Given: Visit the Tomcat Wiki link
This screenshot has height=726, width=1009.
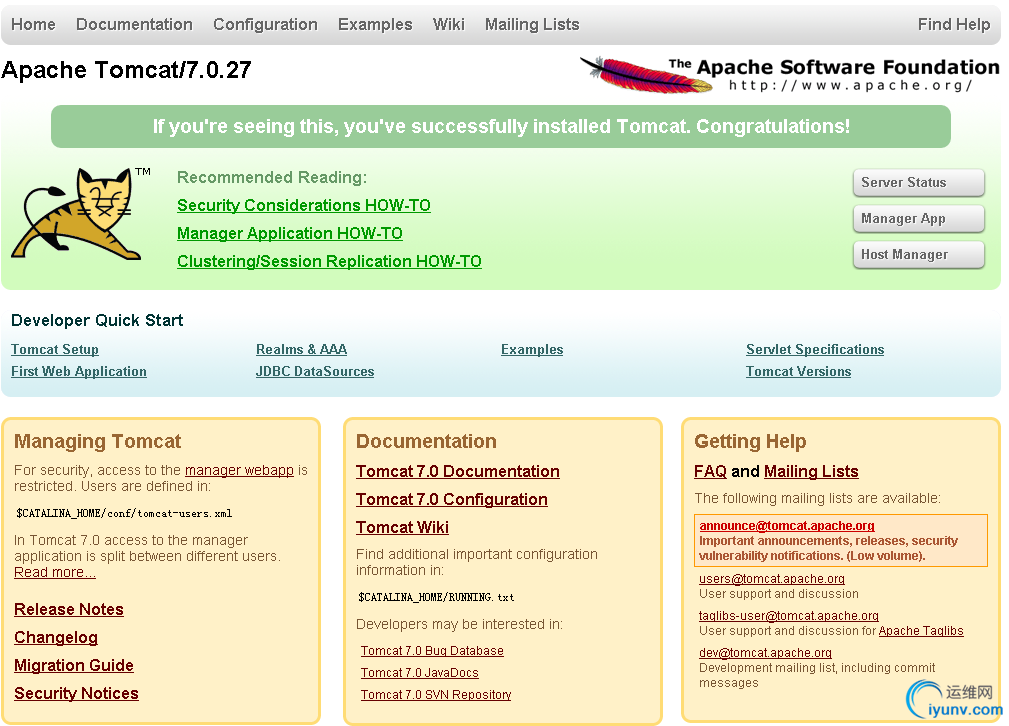Looking at the screenshot, I should tap(402, 528).
